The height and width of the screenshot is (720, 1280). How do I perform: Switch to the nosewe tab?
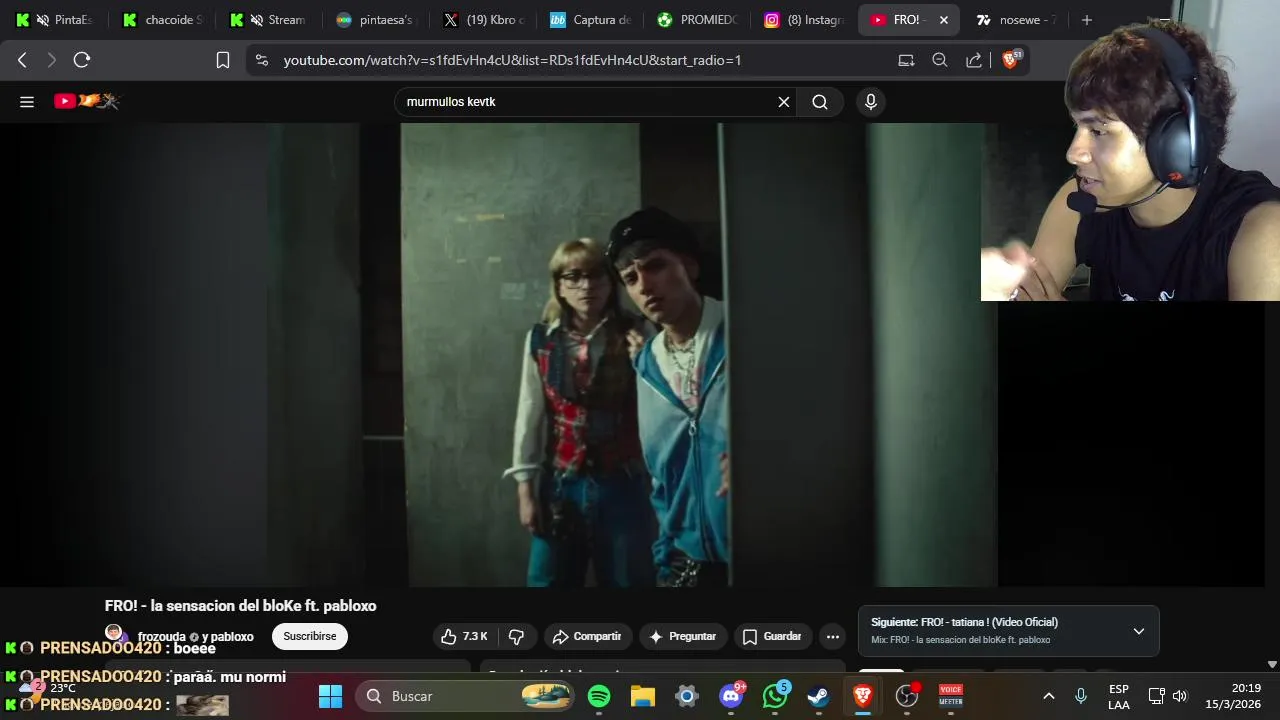pos(1015,20)
